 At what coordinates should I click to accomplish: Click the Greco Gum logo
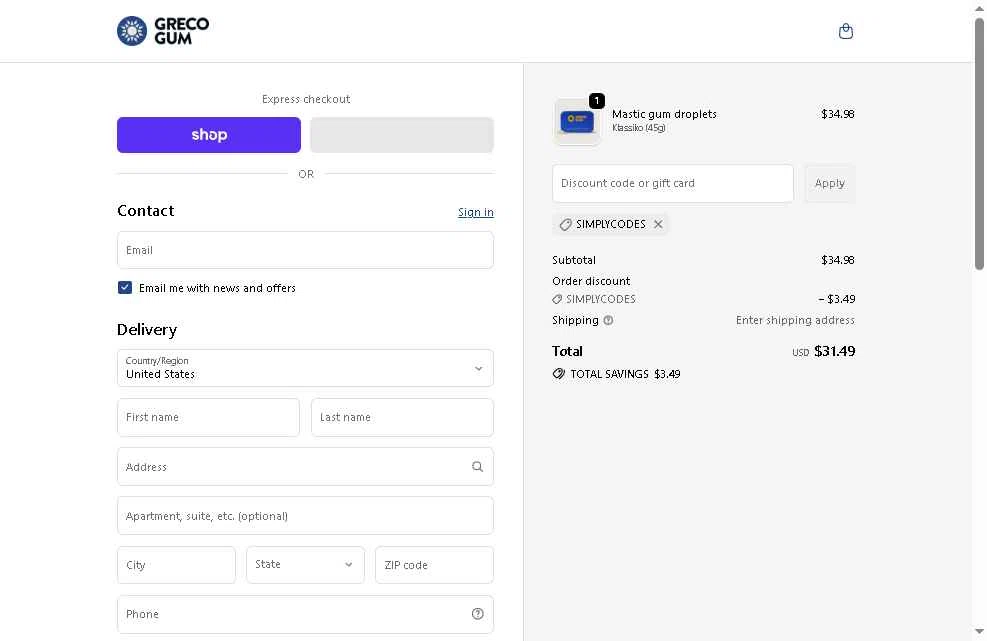163,31
